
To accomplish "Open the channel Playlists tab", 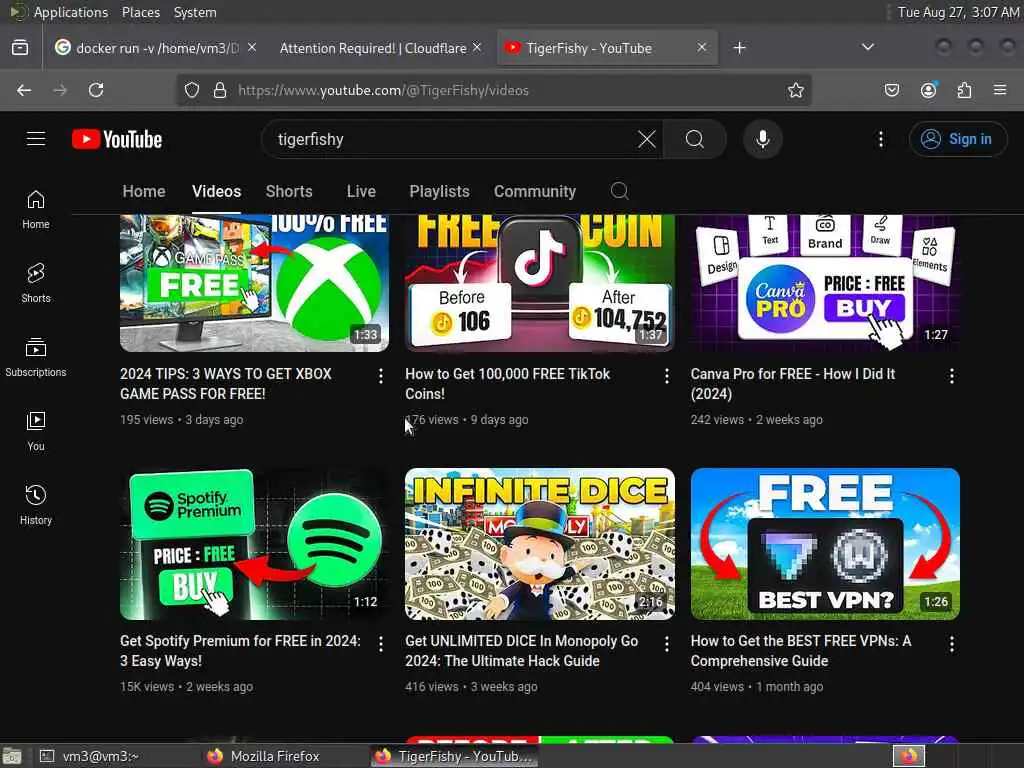I will click(440, 191).
